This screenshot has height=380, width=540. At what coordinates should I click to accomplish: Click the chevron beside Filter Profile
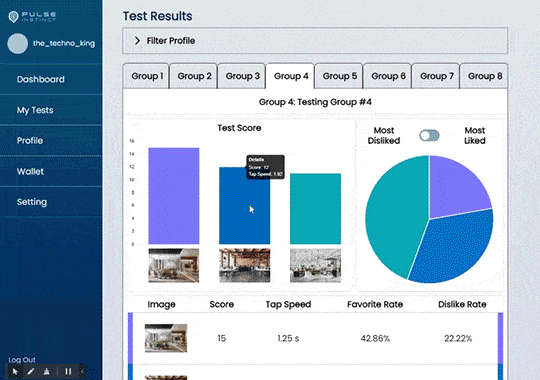tap(137, 41)
